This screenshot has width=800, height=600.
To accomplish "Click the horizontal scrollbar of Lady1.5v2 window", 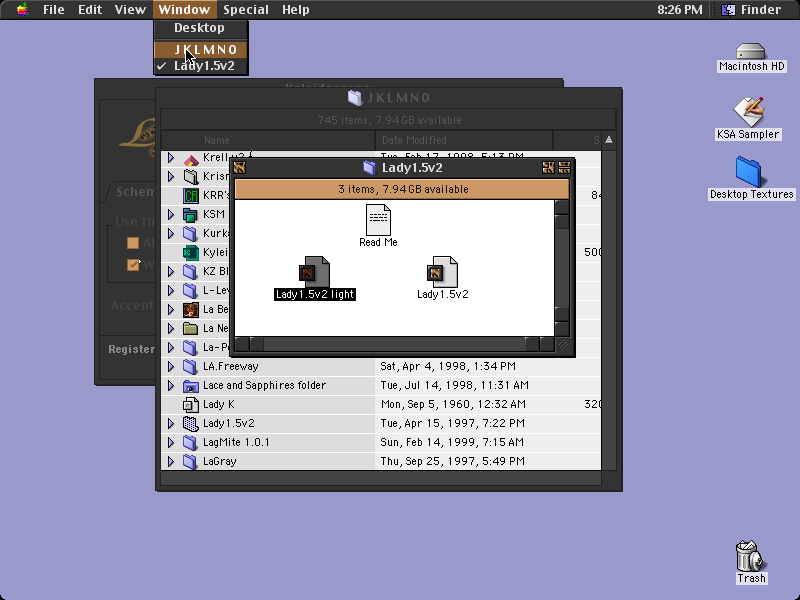I will click(395, 344).
